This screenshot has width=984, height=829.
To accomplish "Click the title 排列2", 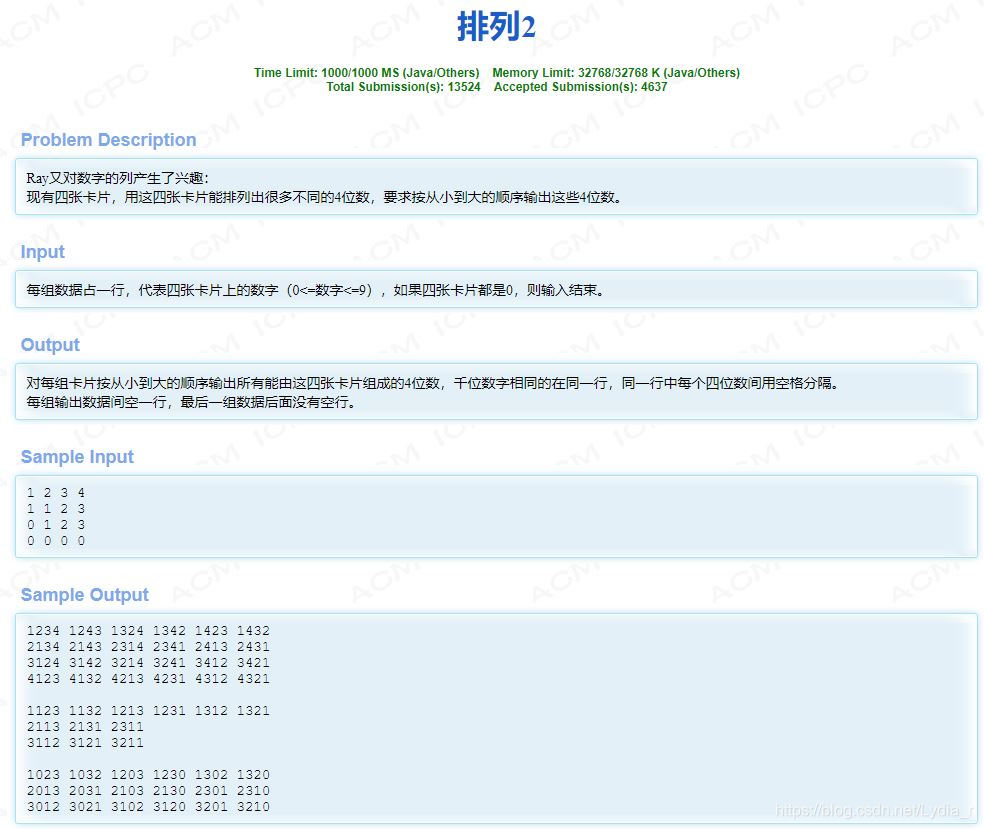I will pos(496,27).
